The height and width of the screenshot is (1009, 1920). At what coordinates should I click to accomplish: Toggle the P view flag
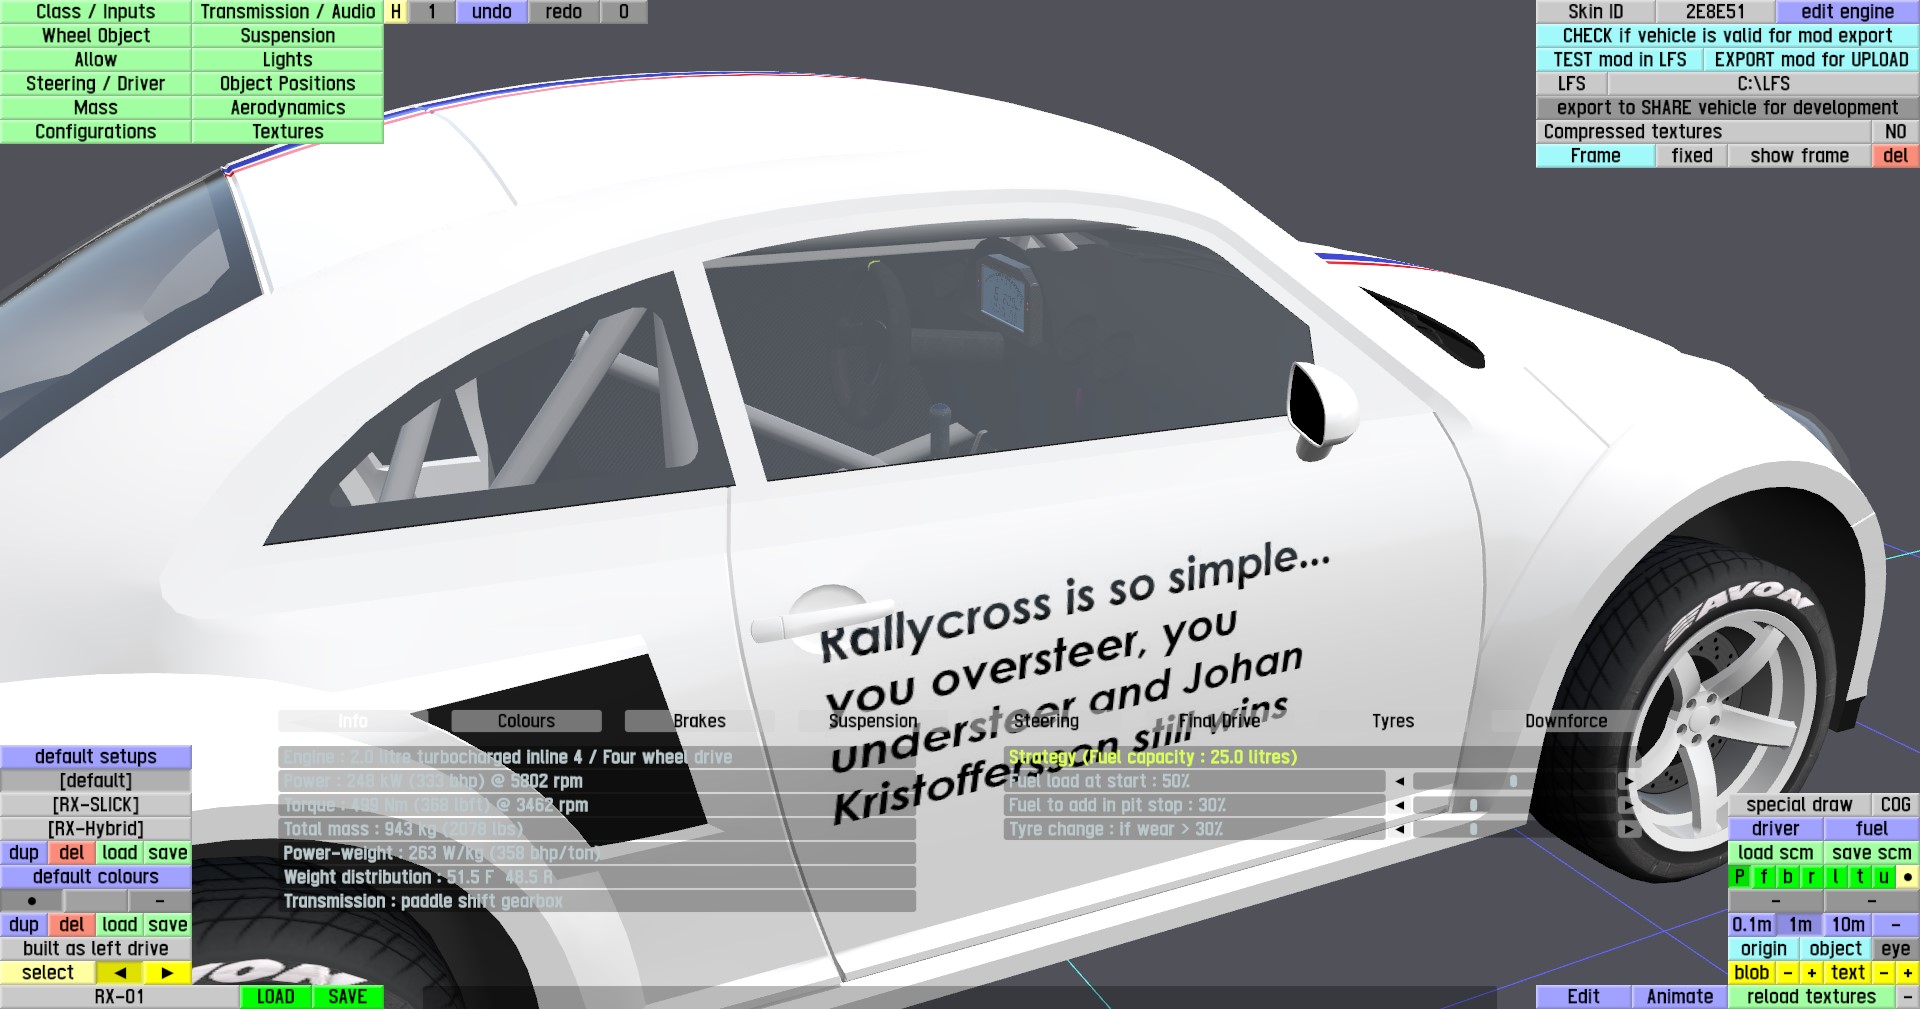(1740, 877)
